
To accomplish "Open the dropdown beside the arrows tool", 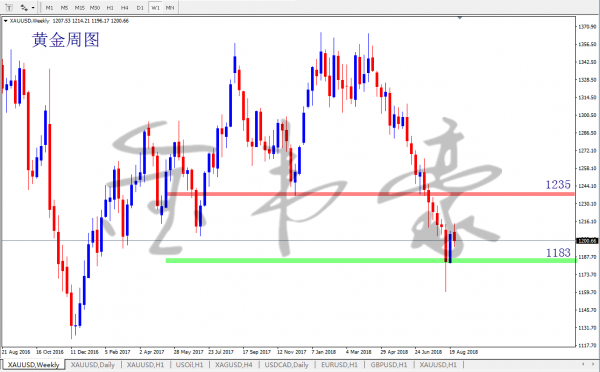I will pyautogui.click(x=33, y=7).
